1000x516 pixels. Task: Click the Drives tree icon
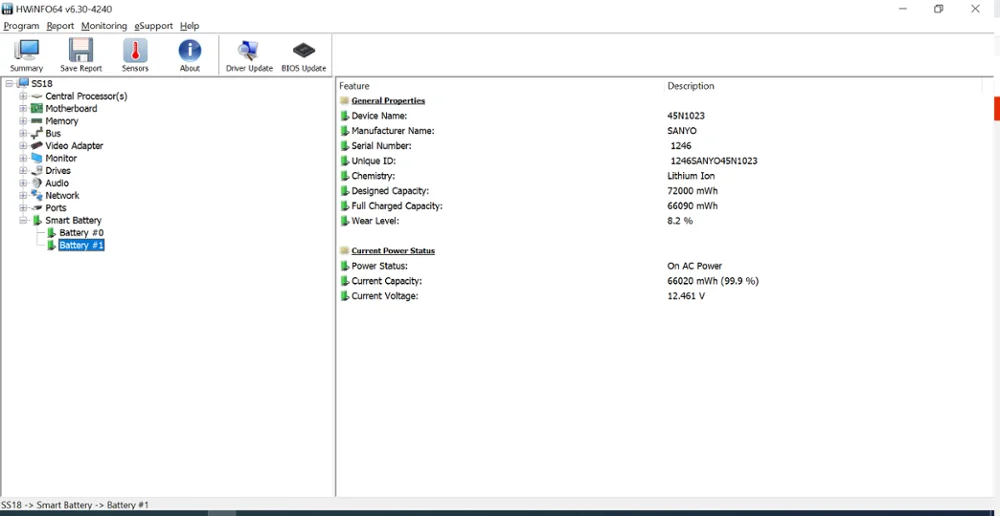point(36,170)
